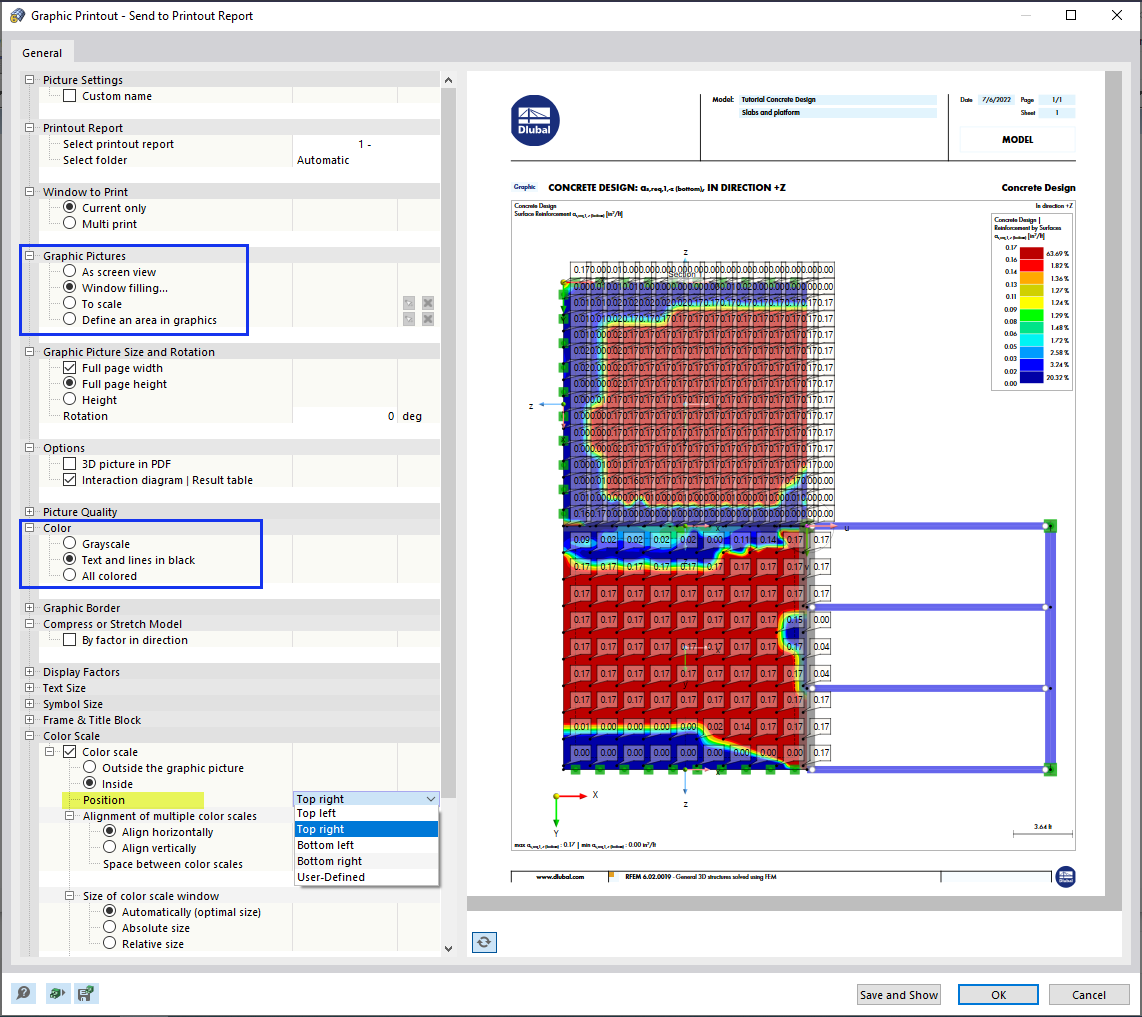Collapse the Printout Report section
Viewport: 1142px width, 1017px height.
click(x=29, y=127)
